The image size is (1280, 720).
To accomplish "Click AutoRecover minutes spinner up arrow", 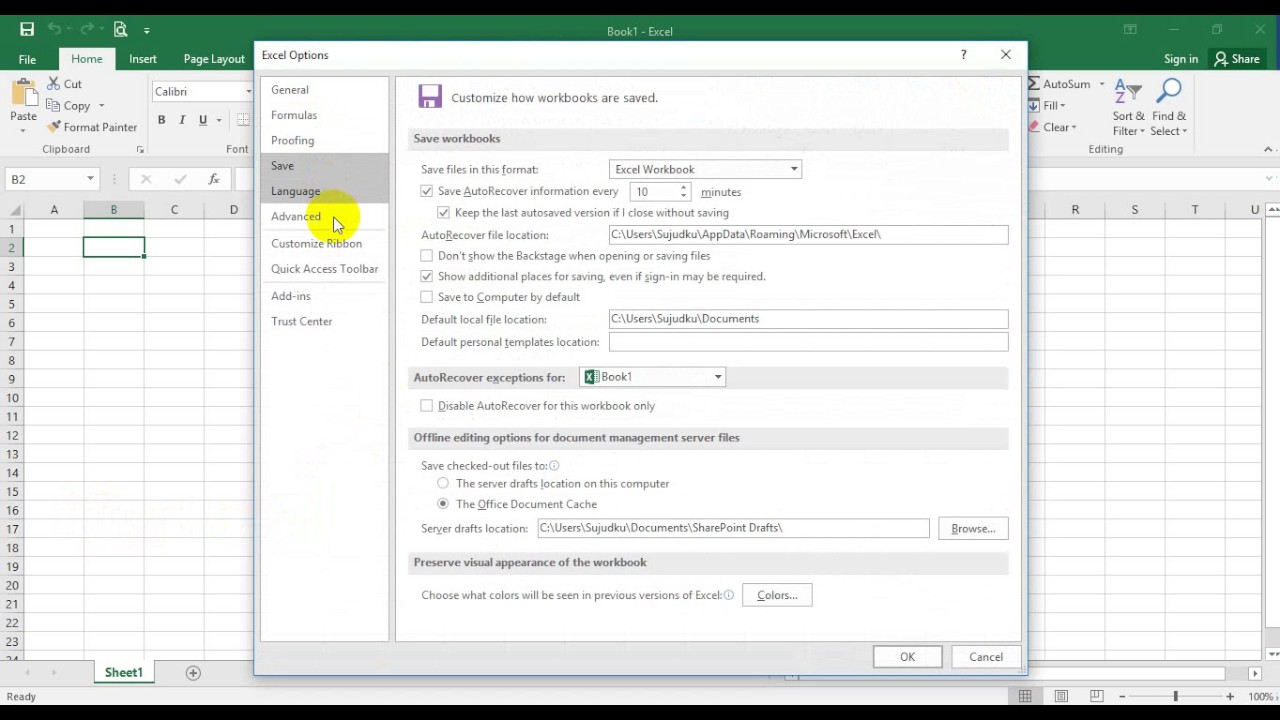I will [684, 187].
